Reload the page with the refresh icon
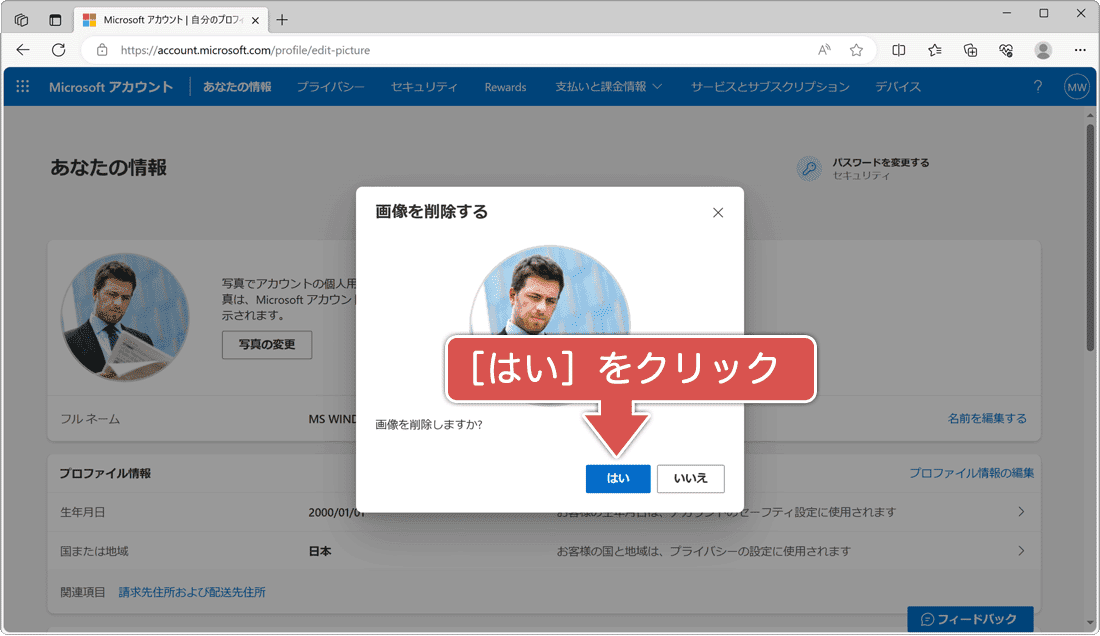 [59, 48]
